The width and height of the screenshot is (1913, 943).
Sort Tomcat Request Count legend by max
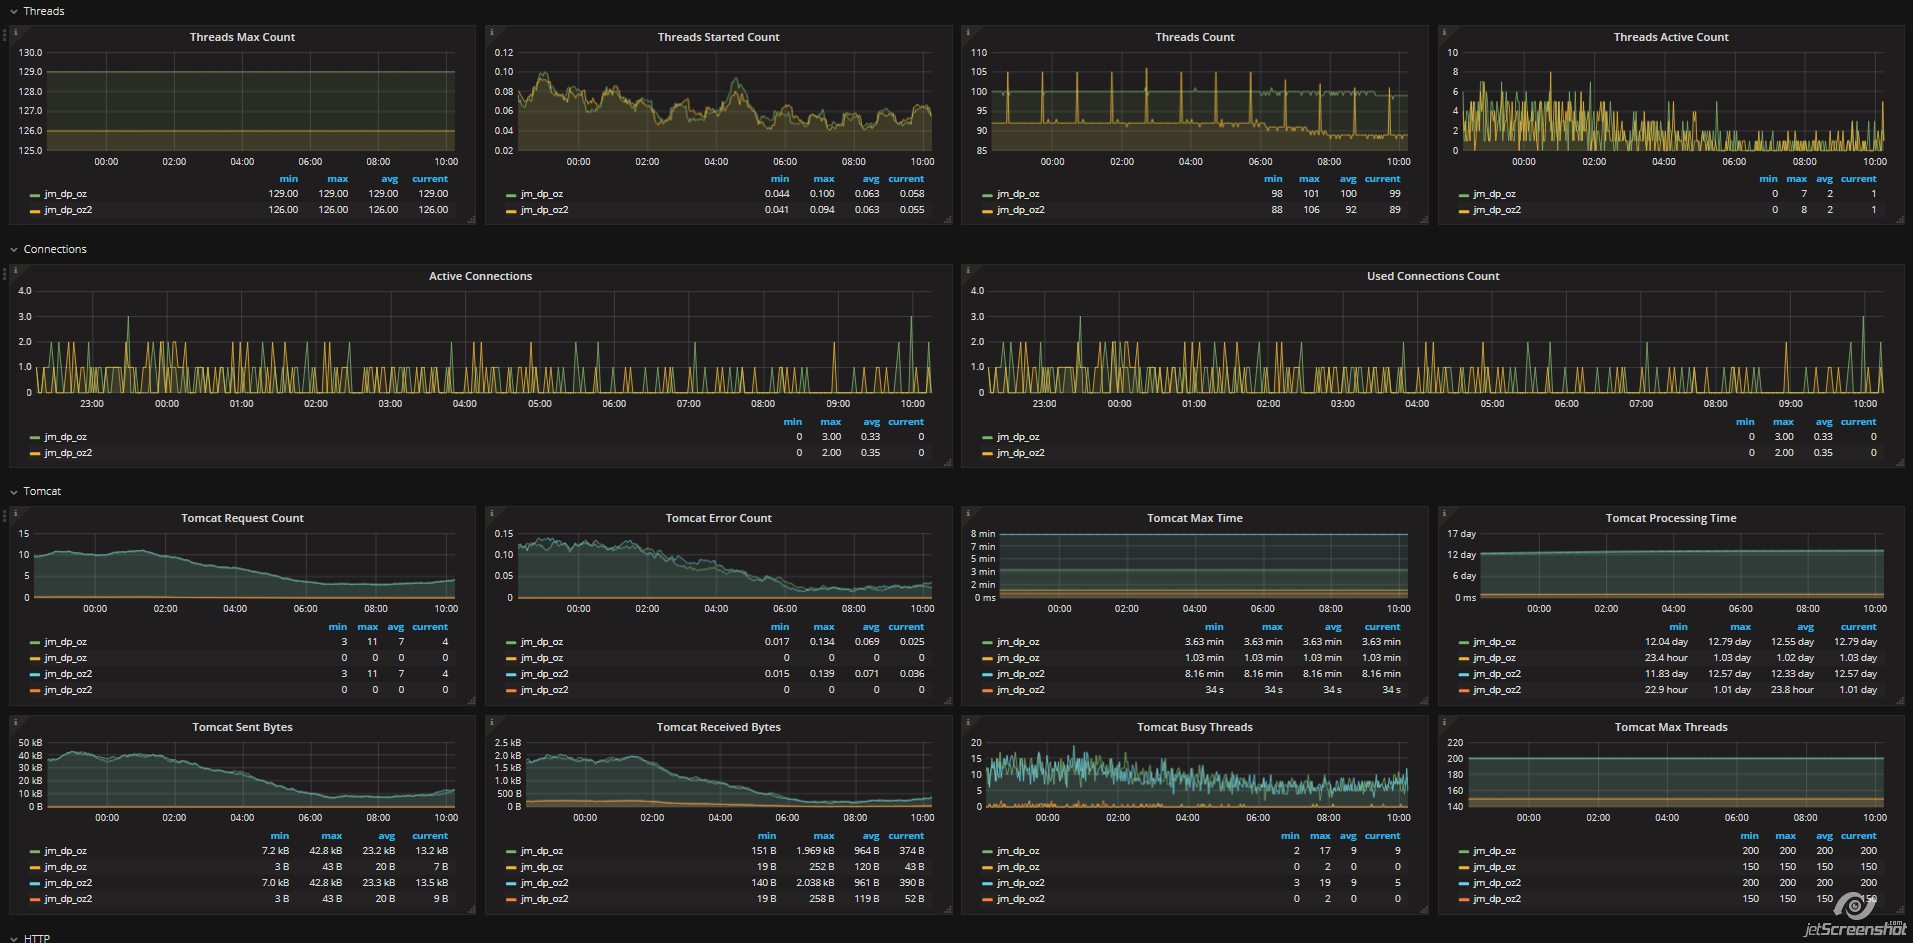coord(368,627)
